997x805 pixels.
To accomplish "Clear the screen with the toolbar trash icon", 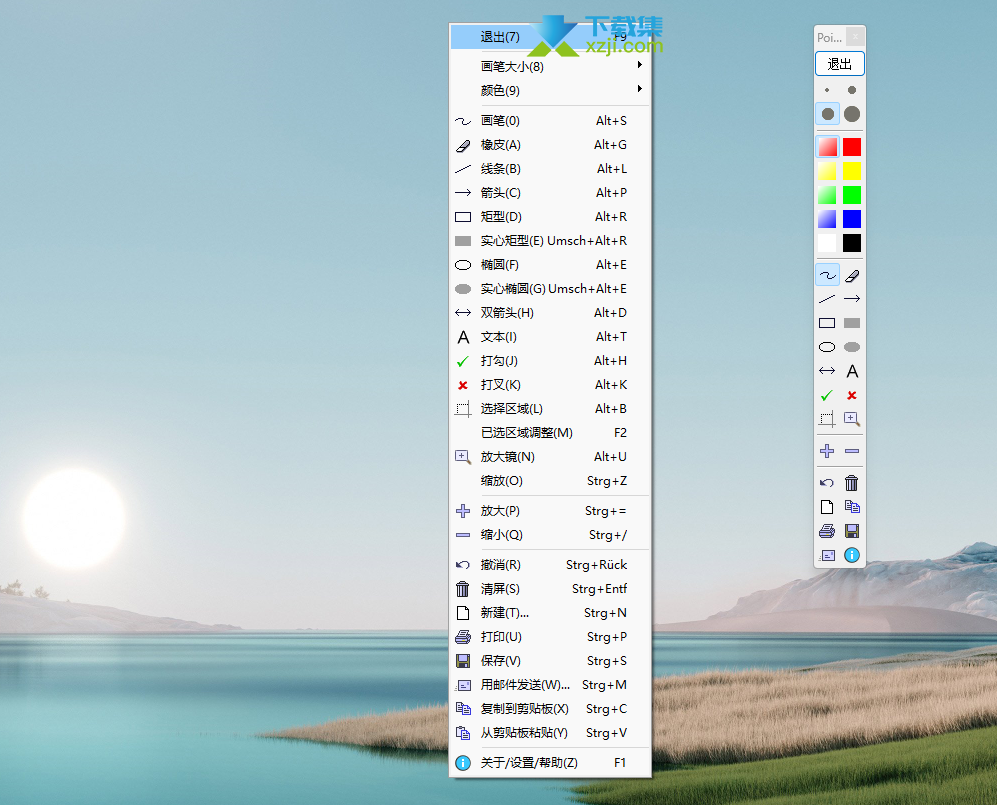I will coord(852,483).
